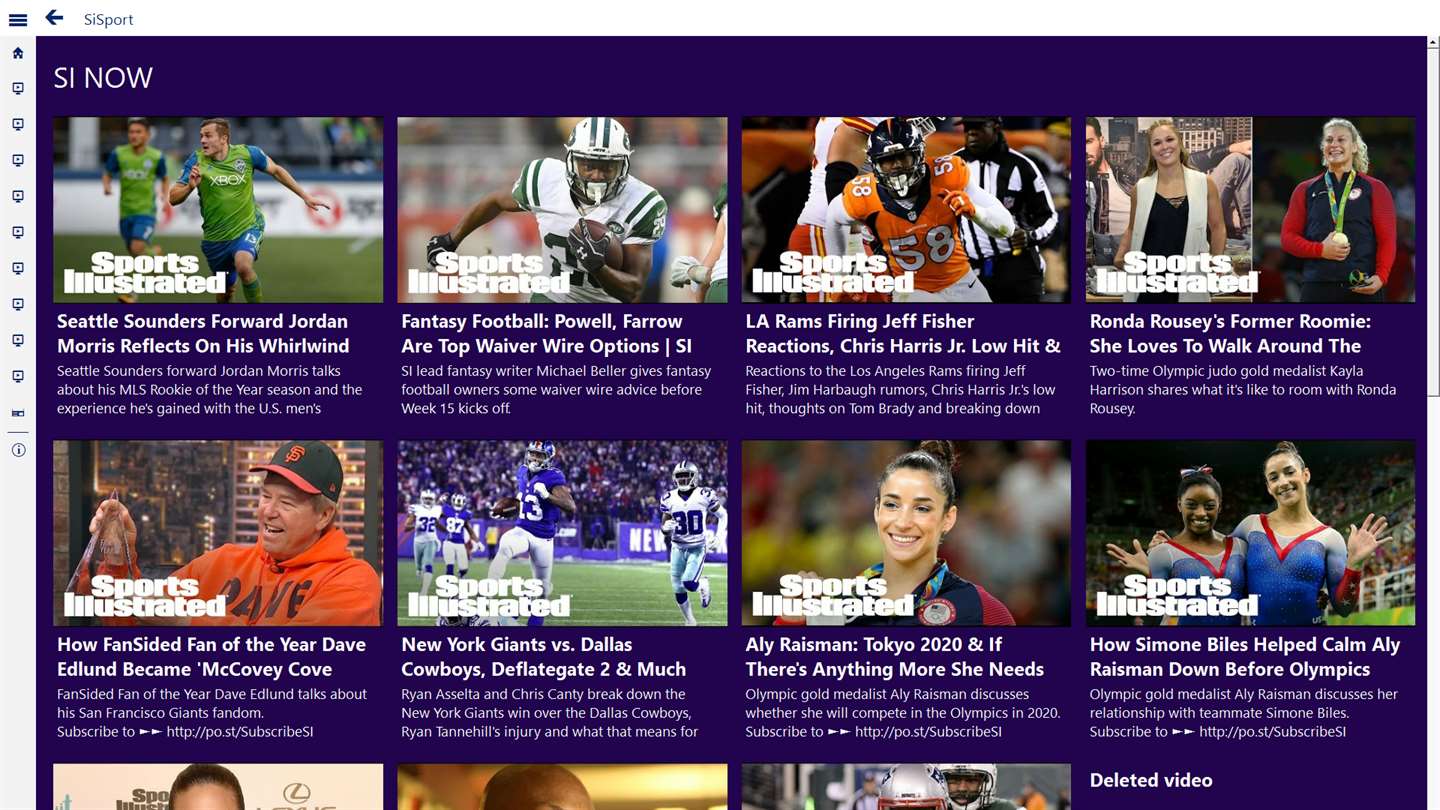Click the Jim Harbaugh rumors description text
This screenshot has width=1440, height=810.
pos(900,389)
